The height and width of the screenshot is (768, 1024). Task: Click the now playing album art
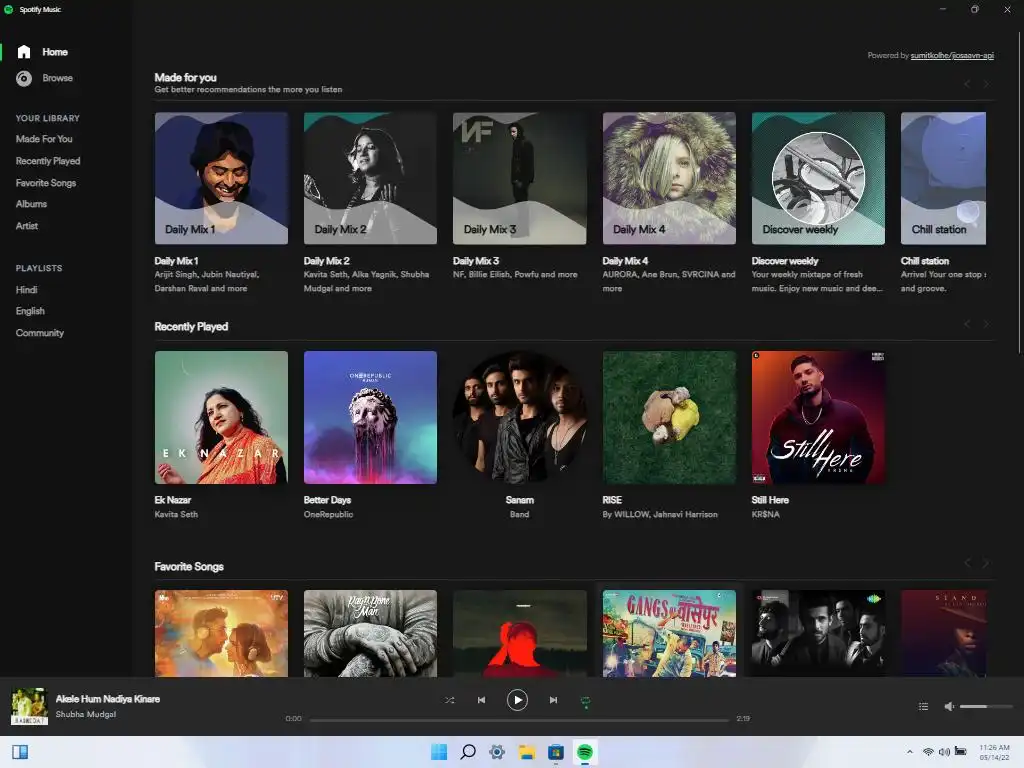pos(29,706)
